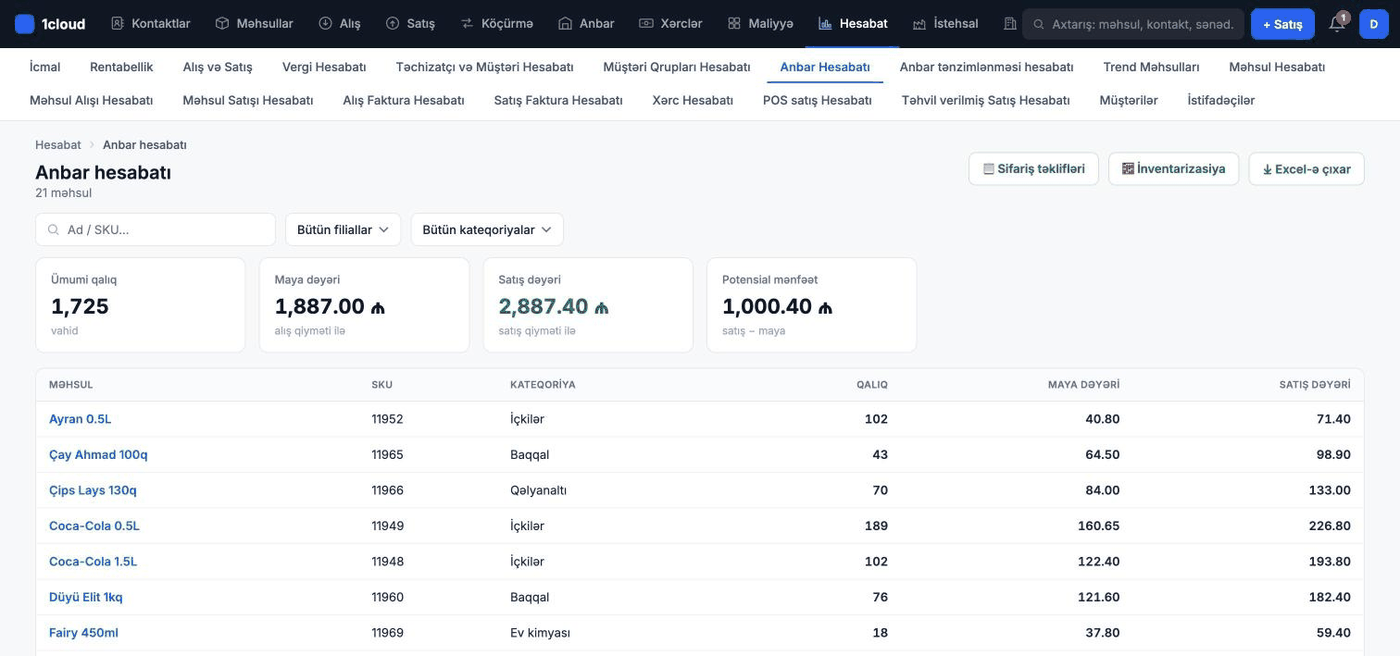Click the KATEQORİYA column header

pyautogui.click(x=543, y=385)
